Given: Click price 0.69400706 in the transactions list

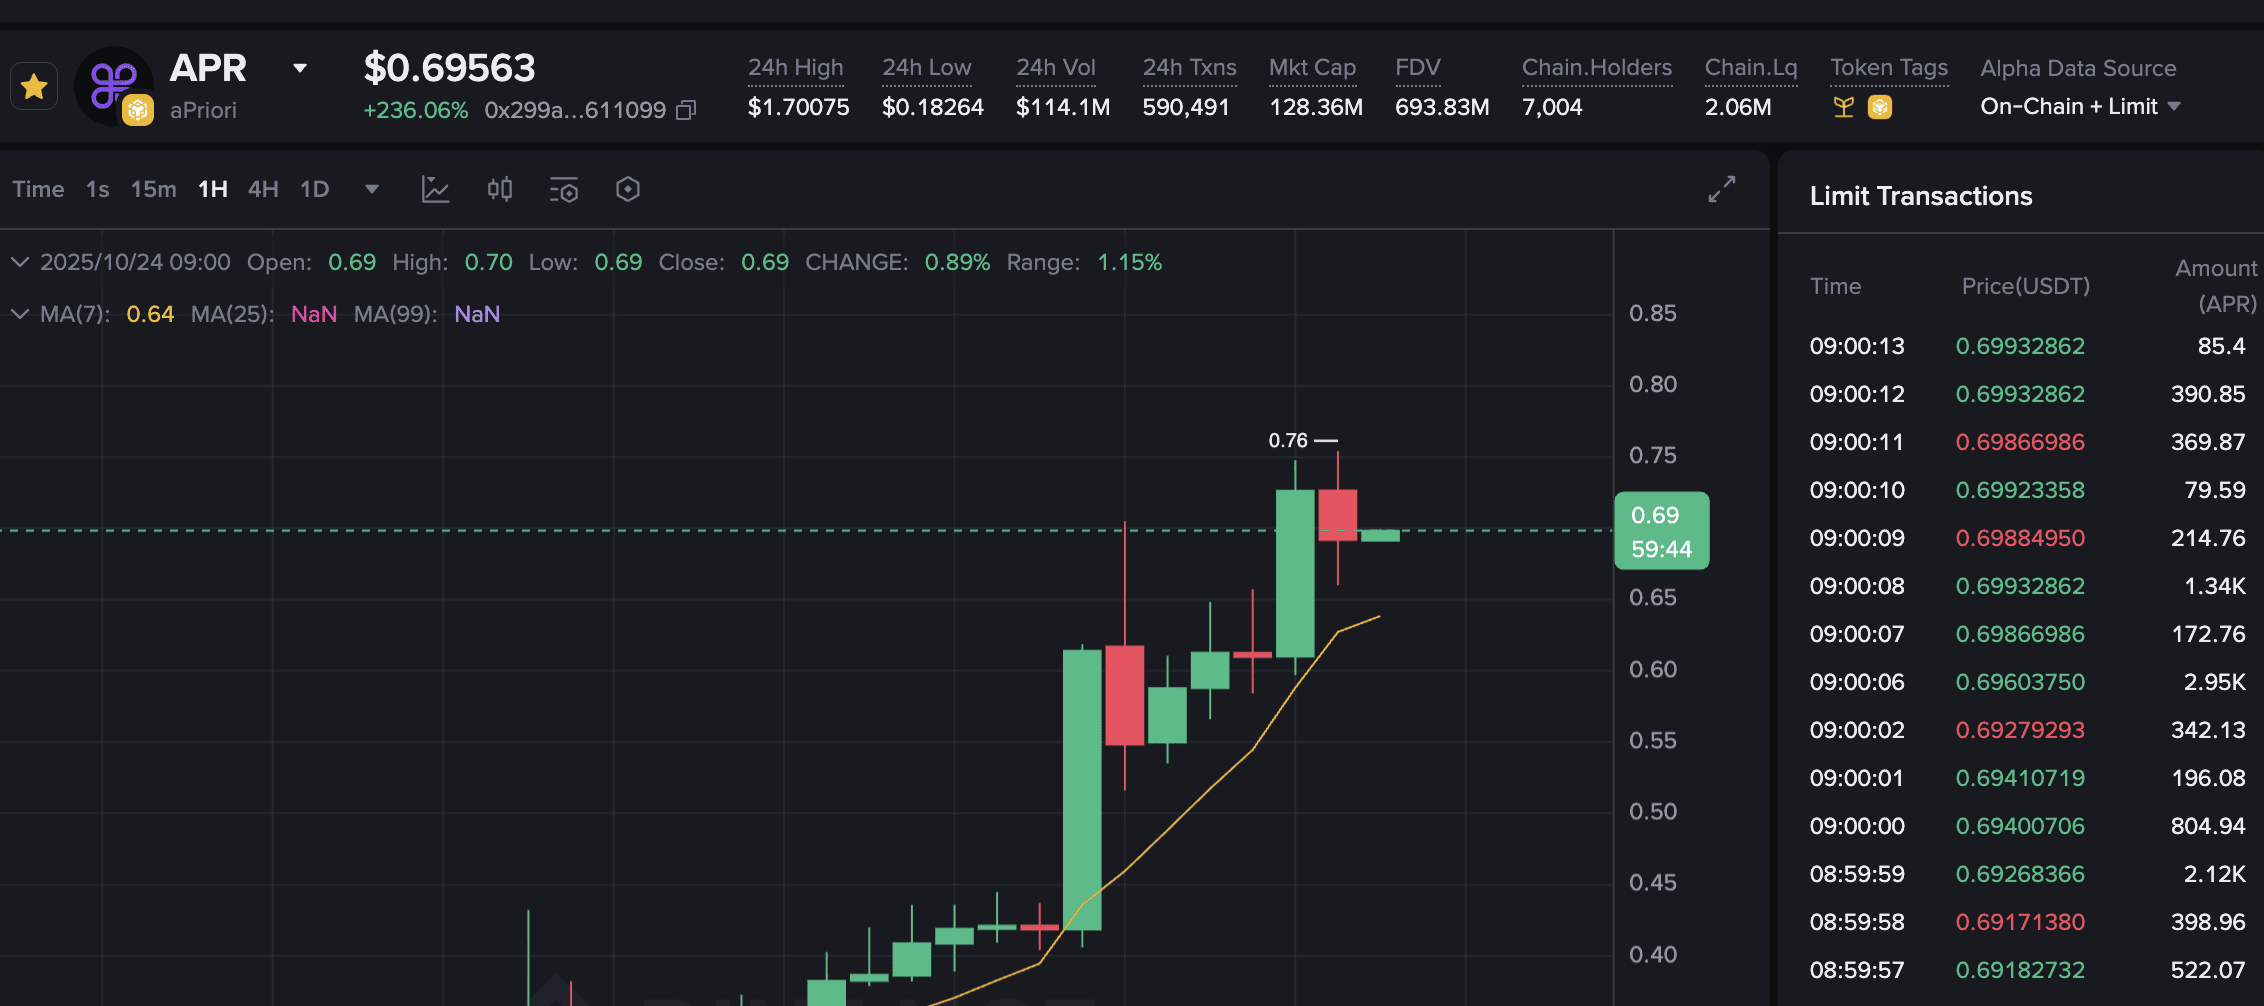Looking at the screenshot, I should (2020, 826).
